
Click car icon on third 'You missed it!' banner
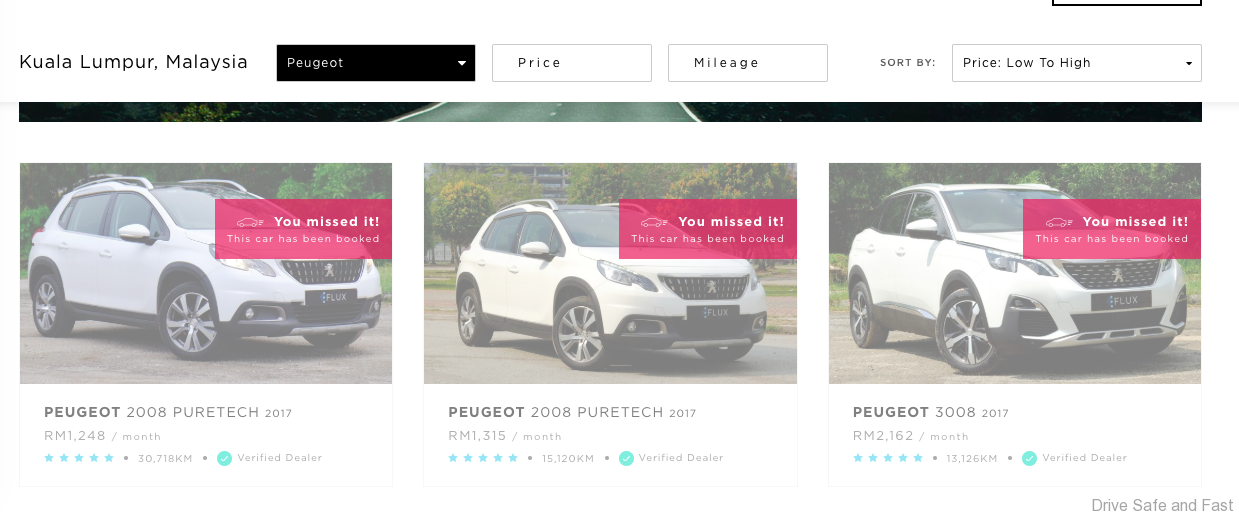click(x=1059, y=222)
